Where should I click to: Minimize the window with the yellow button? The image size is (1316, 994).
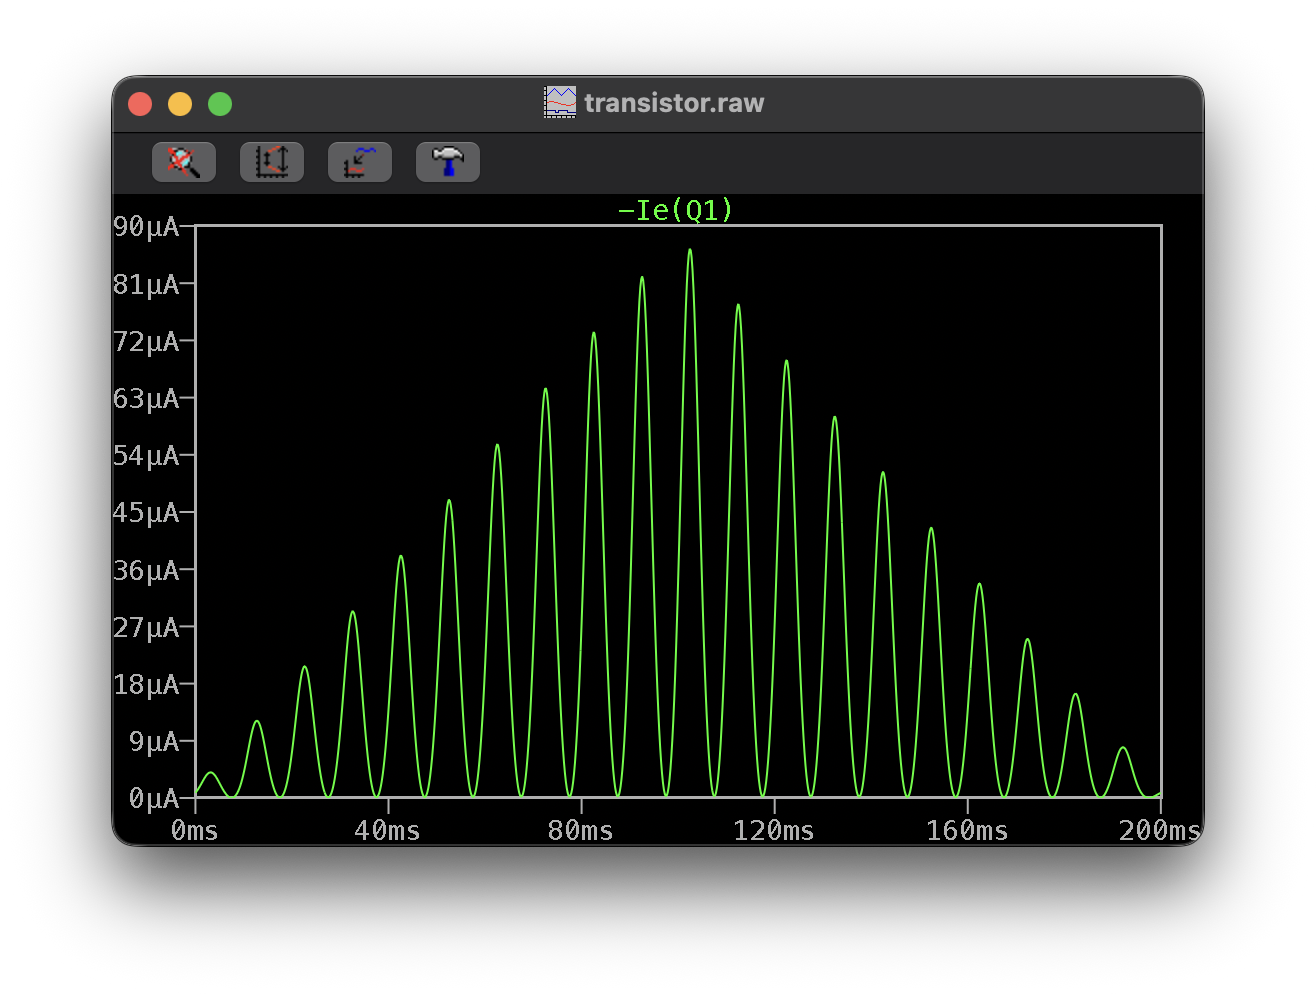tap(180, 104)
